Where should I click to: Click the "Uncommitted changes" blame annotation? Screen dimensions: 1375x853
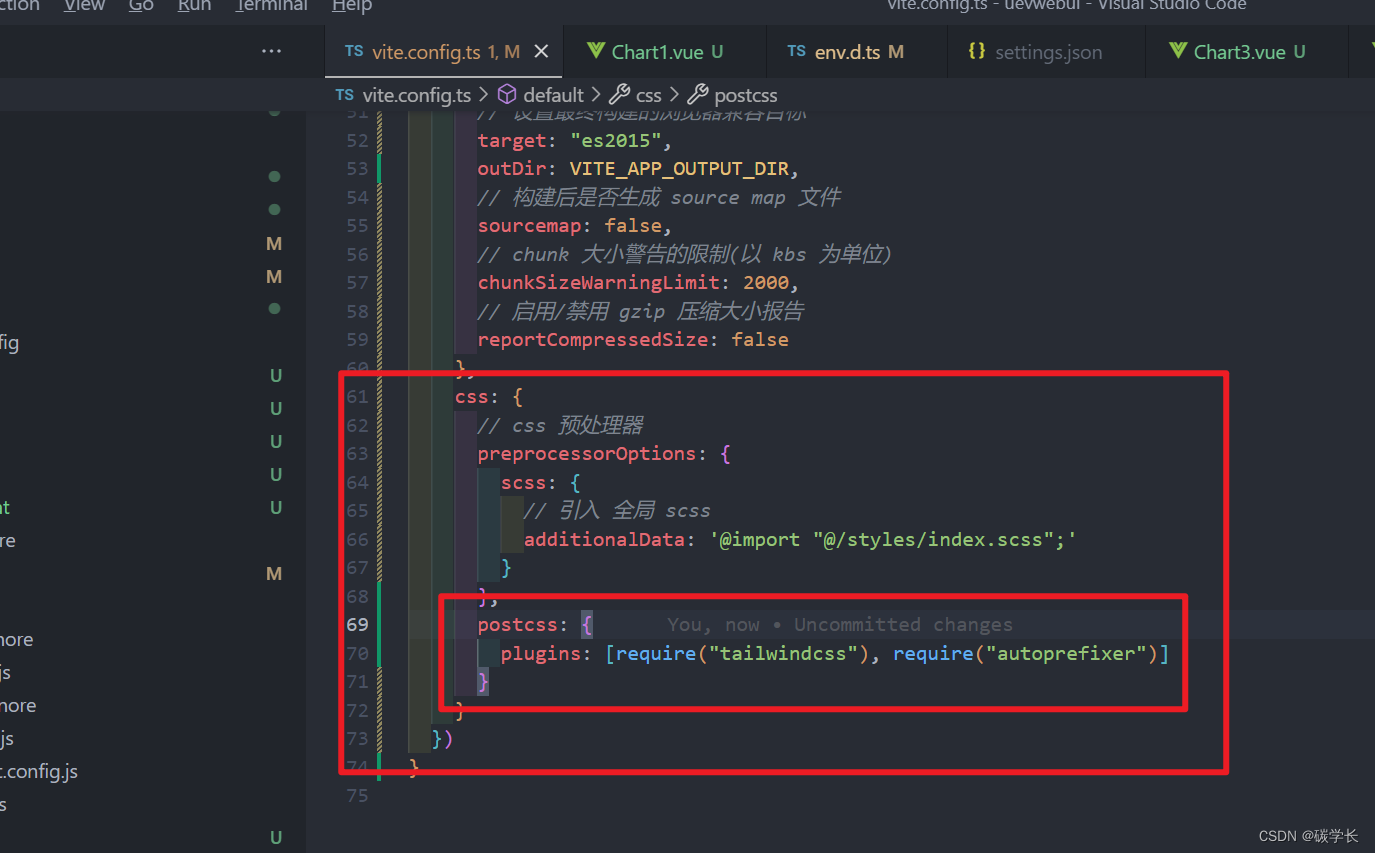pyautogui.click(x=903, y=625)
